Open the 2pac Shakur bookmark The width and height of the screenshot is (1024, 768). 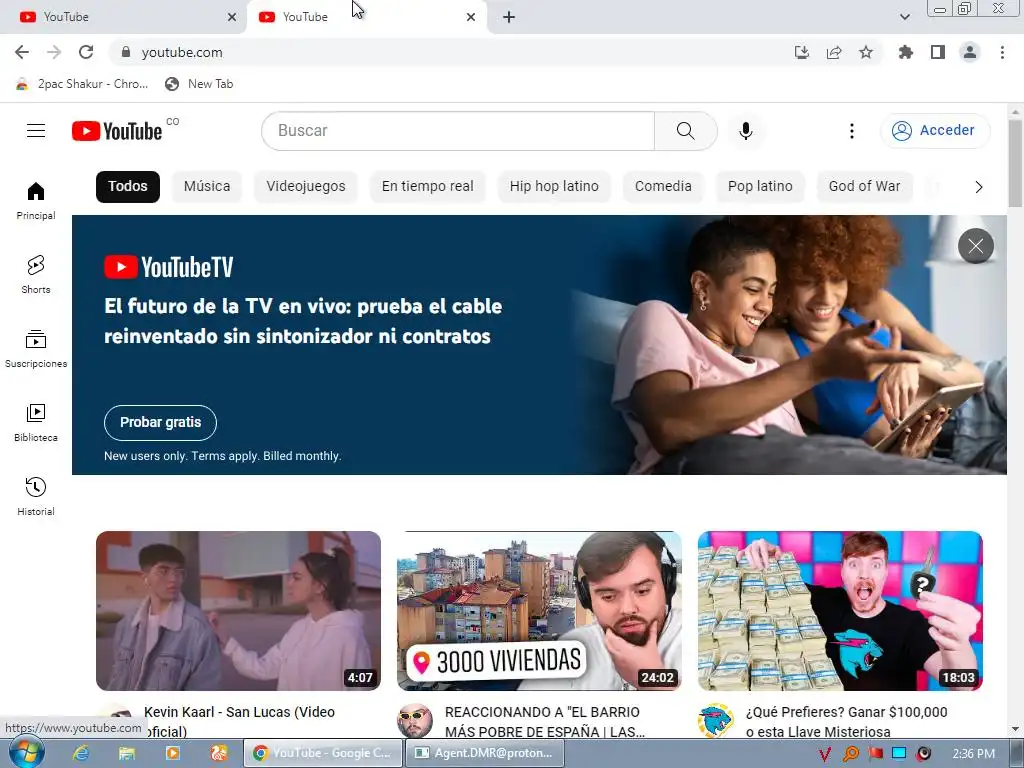coord(83,84)
